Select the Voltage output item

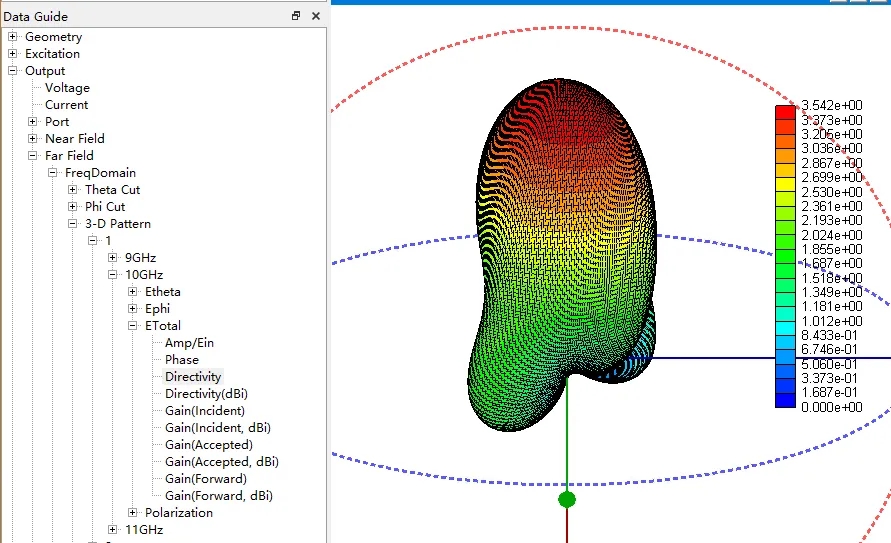coord(67,87)
